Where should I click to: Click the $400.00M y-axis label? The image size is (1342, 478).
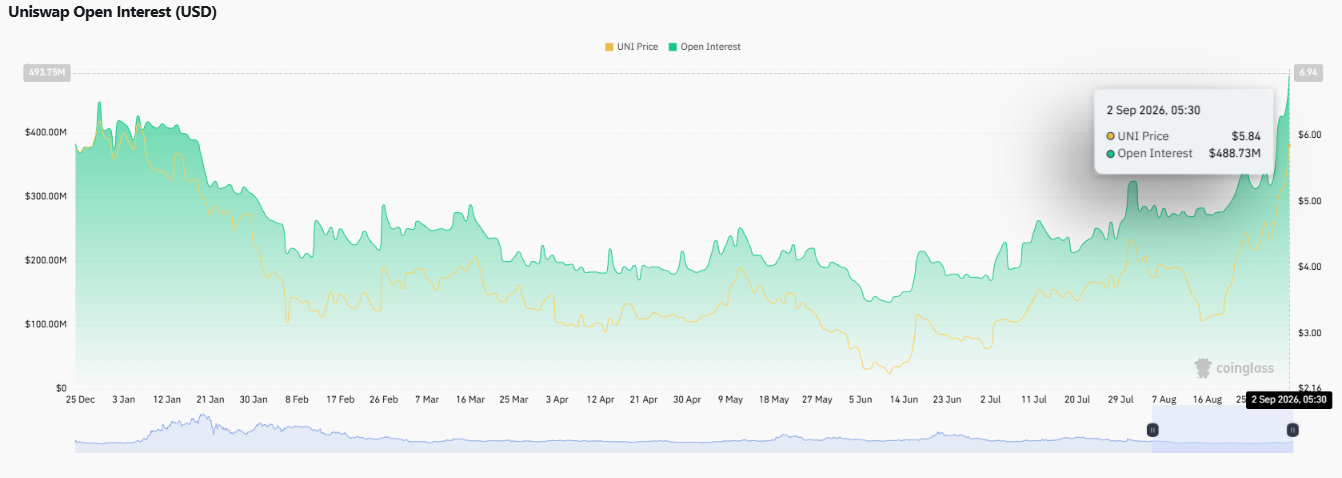click(x=46, y=132)
